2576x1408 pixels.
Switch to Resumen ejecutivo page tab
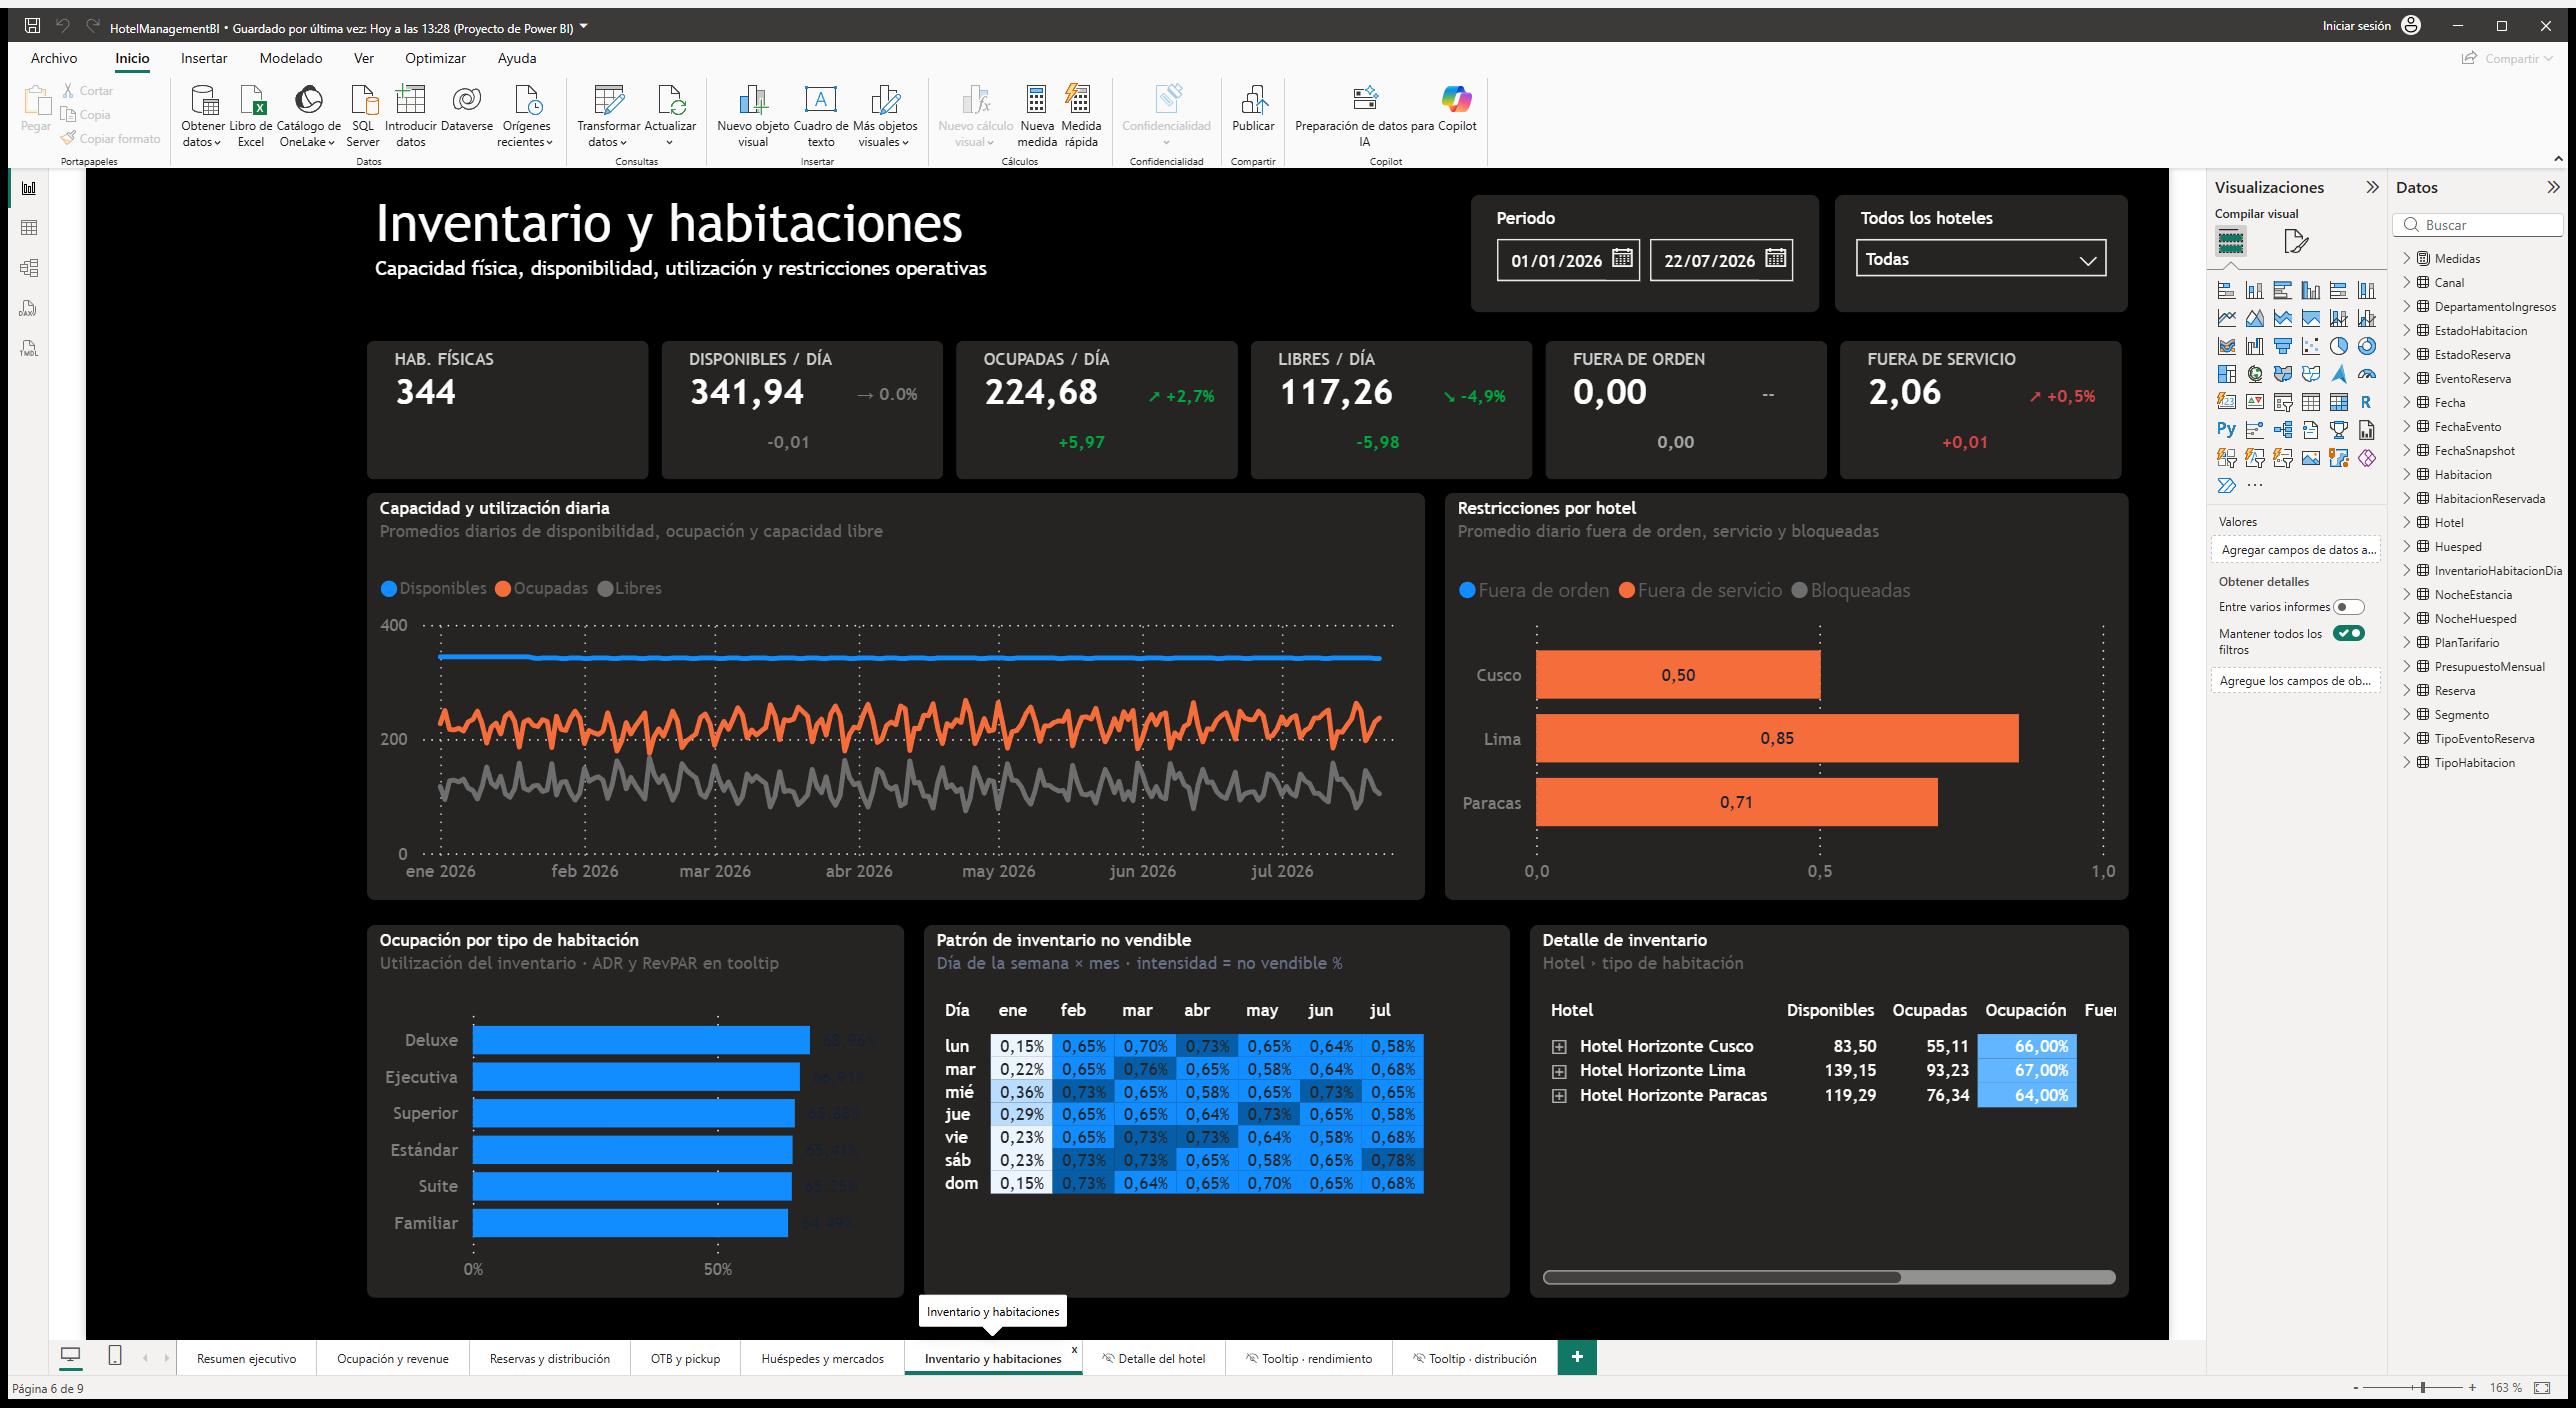coord(246,1358)
